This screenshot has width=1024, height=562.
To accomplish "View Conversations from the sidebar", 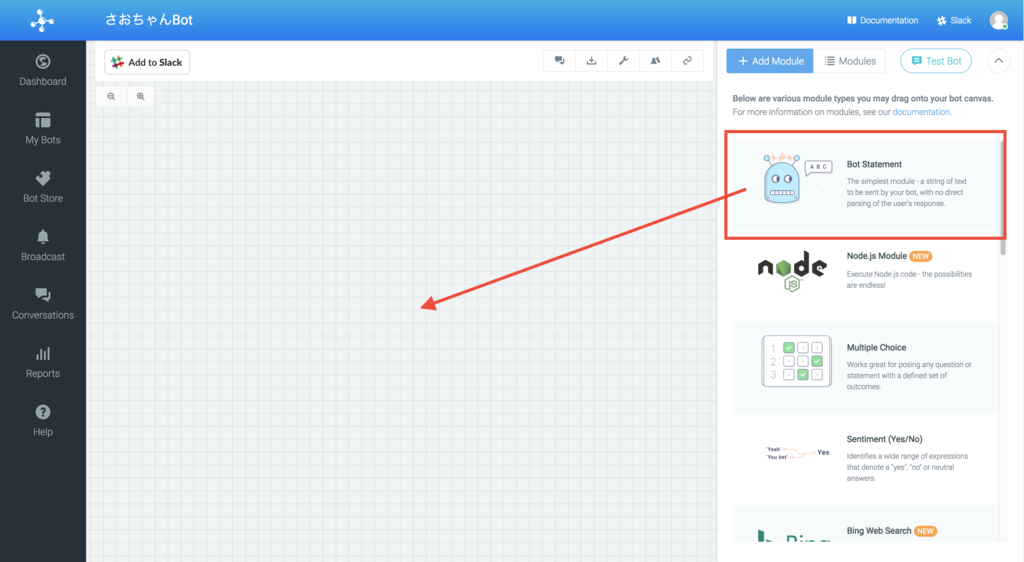I will tap(42, 304).
